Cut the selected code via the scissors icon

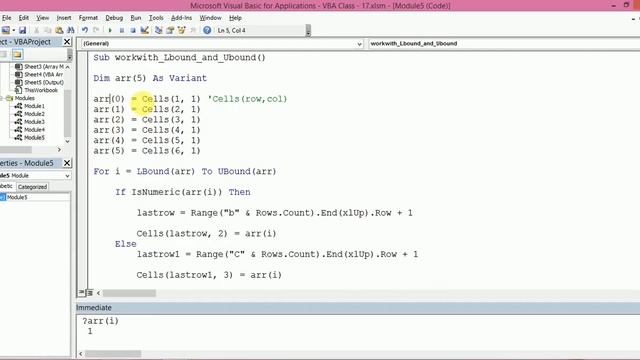coord(36,30)
